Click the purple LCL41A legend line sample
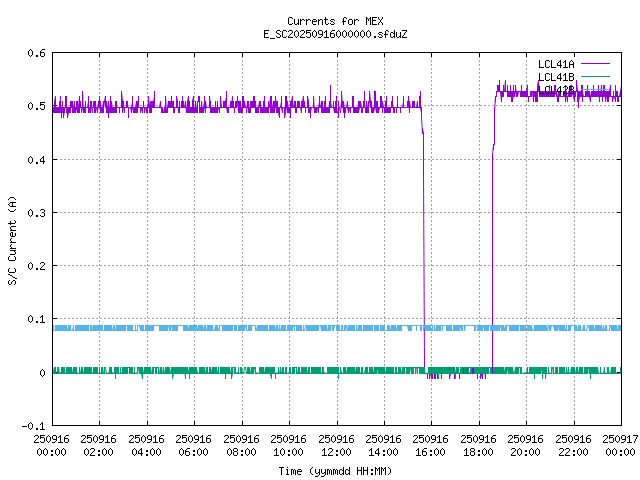This screenshot has height=480, width=640. [594, 63]
